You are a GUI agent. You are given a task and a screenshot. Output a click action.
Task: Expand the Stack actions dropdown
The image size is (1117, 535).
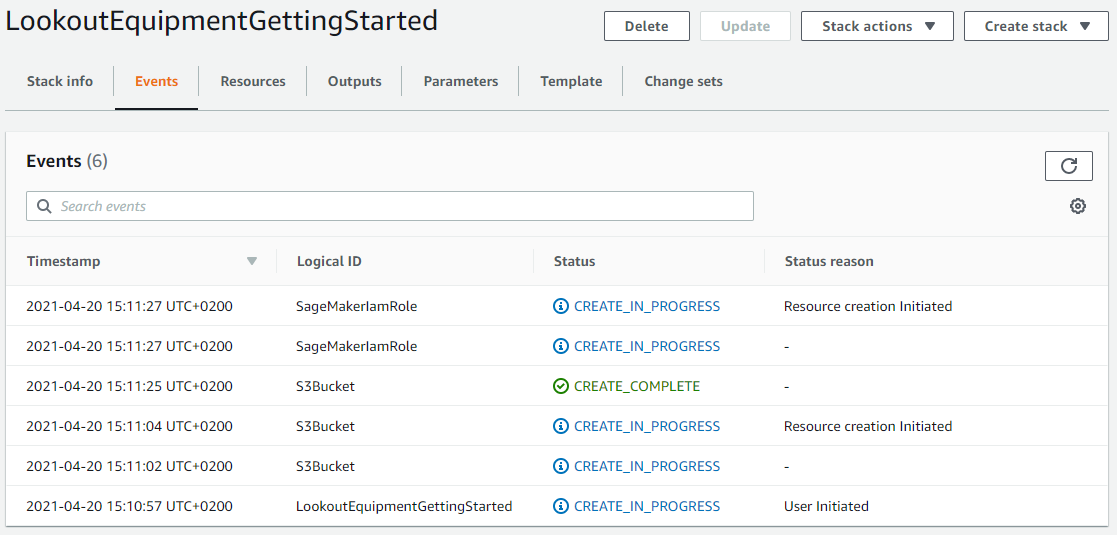pos(877,26)
